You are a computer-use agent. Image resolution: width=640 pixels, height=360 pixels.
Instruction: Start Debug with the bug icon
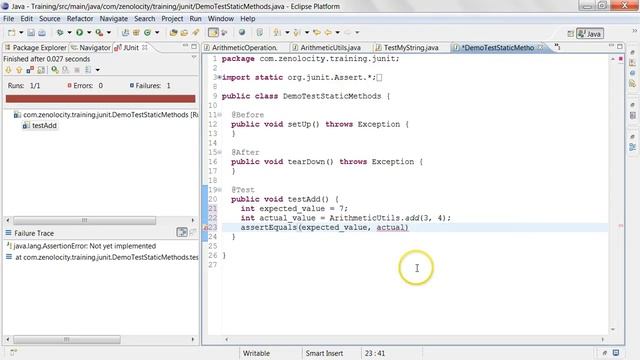(60, 33)
